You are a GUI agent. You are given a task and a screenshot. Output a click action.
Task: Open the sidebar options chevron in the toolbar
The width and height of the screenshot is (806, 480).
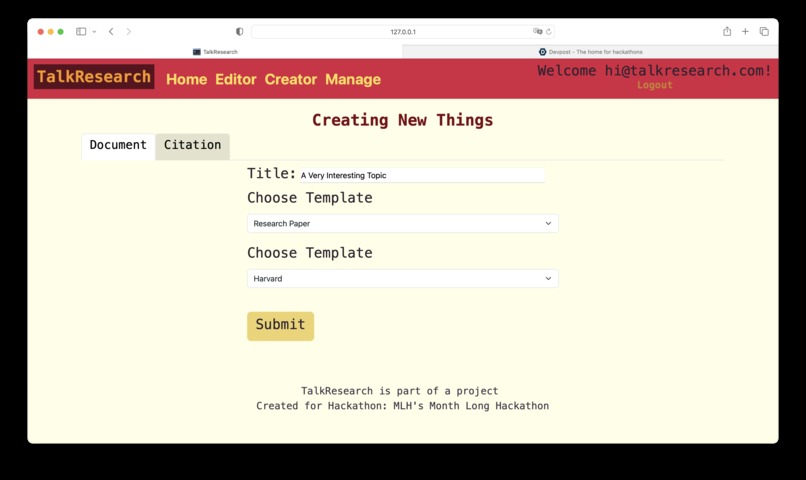[x=94, y=32]
